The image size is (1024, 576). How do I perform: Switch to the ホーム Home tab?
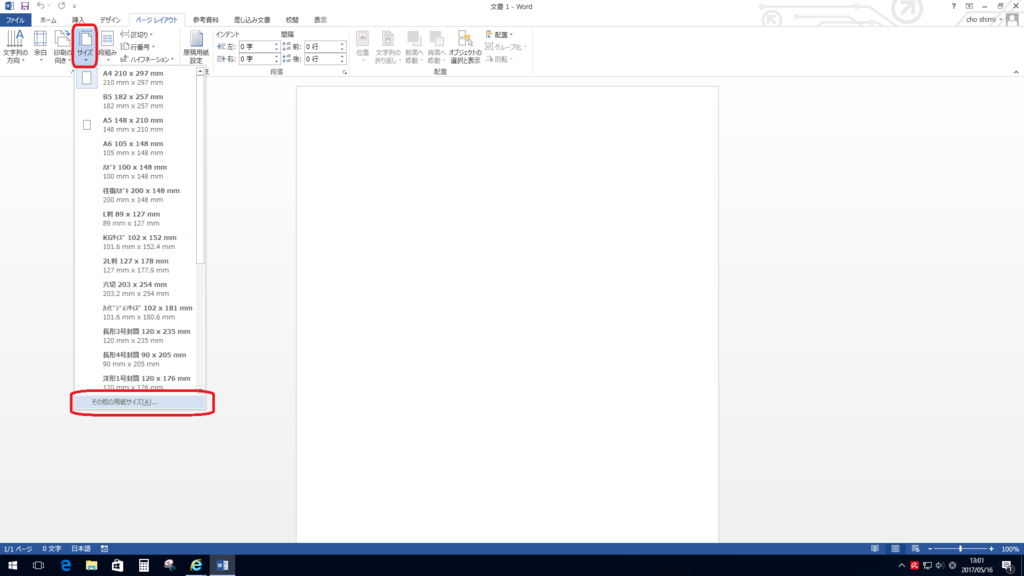pos(48,20)
